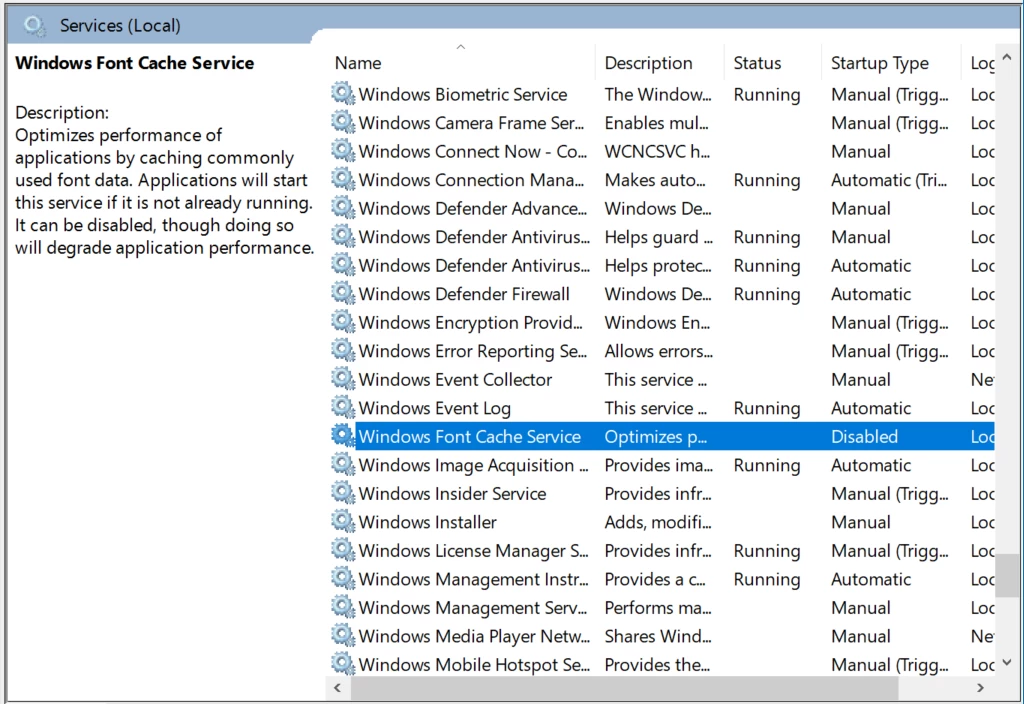
Task: Sort services by the Description column header
Action: 660,63
